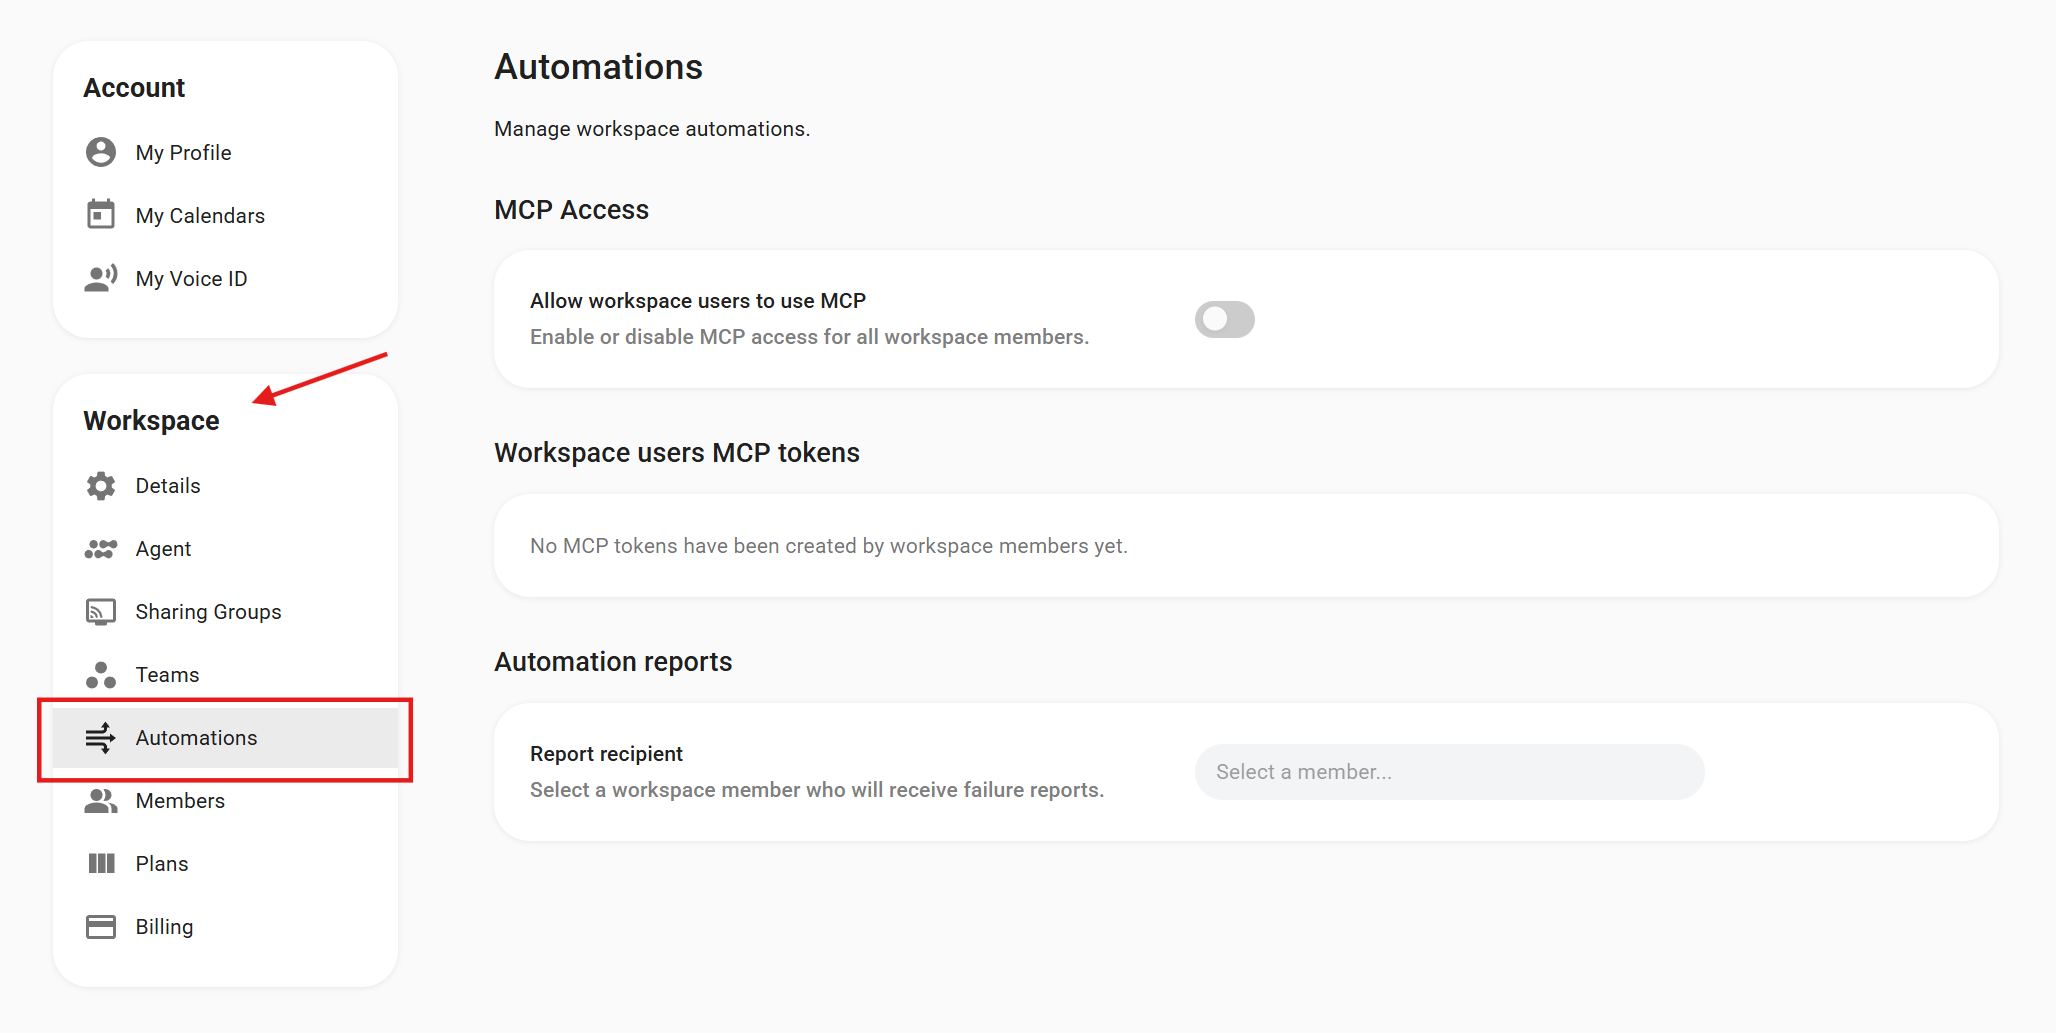
Task: Enable the workspace MCP access toggle
Action: click(x=1224, y=319)
